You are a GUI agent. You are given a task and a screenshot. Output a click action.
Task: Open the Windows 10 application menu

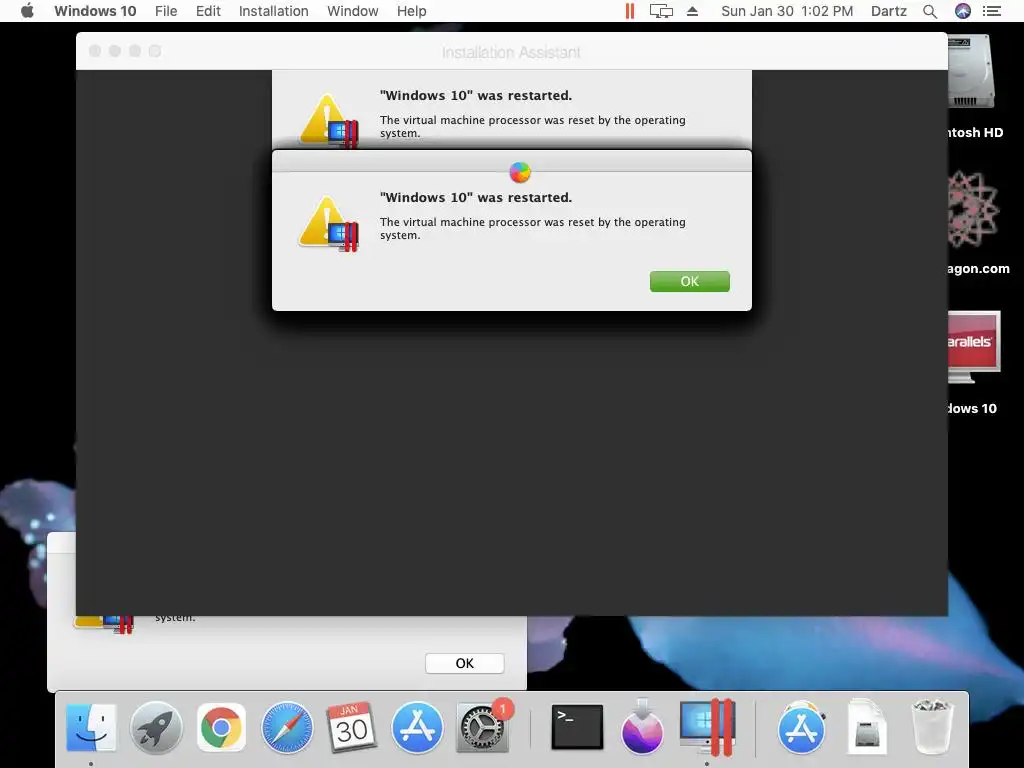point(95,11)
